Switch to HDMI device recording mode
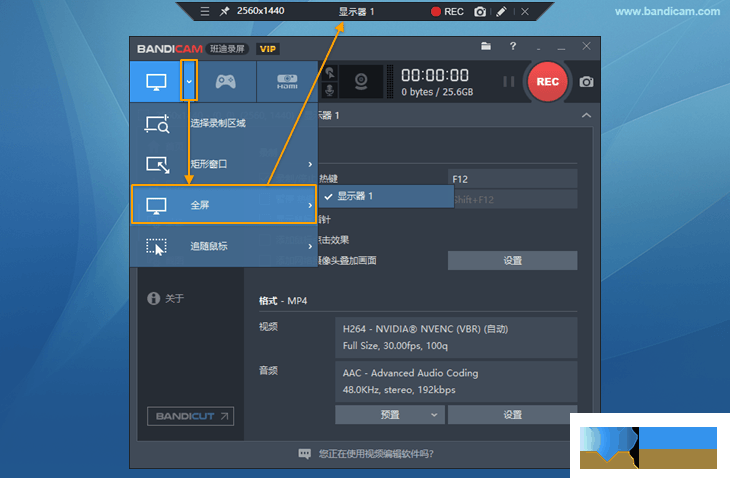The height and width of the screenshot is (478, 730). [x=287, y=81]
